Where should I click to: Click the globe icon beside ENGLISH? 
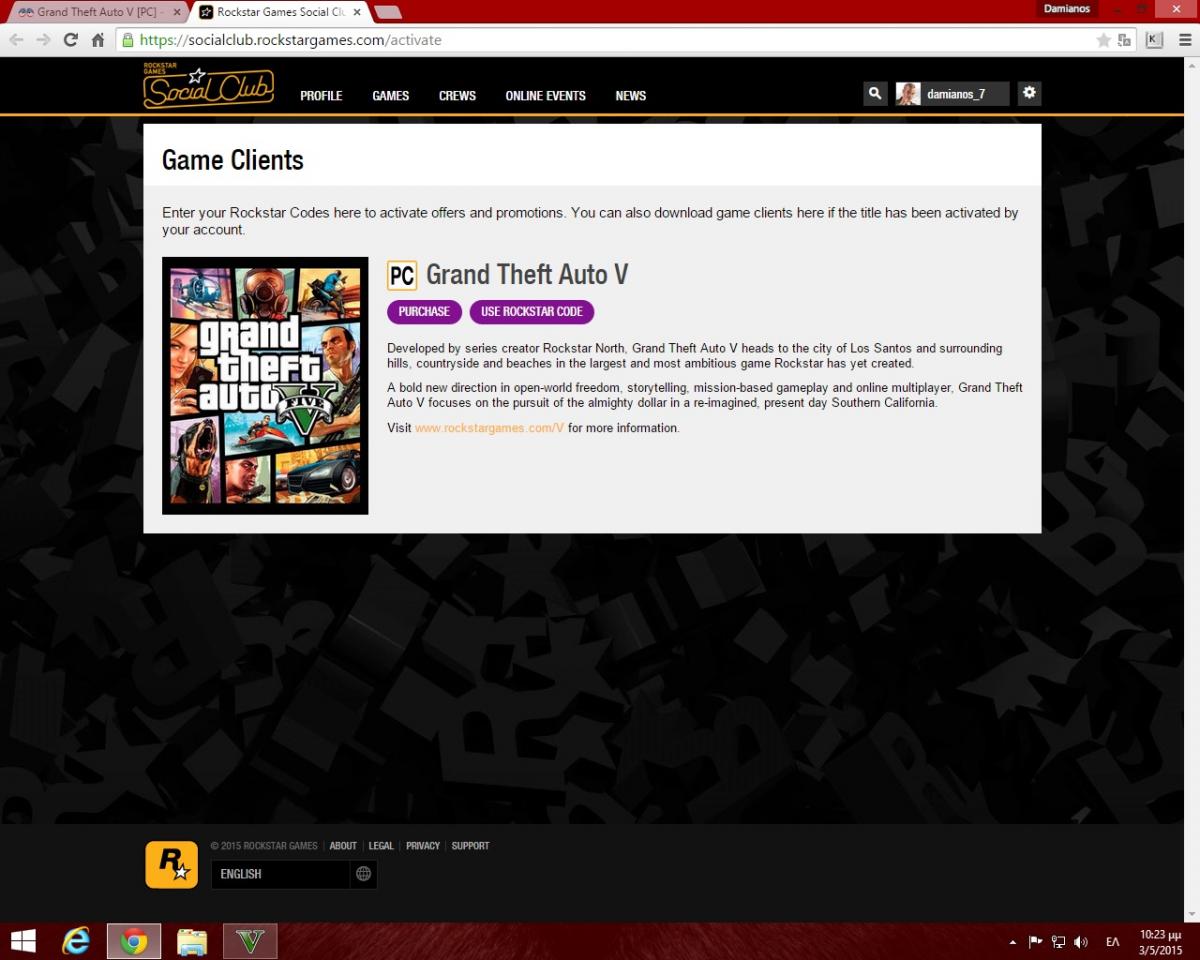363,874
